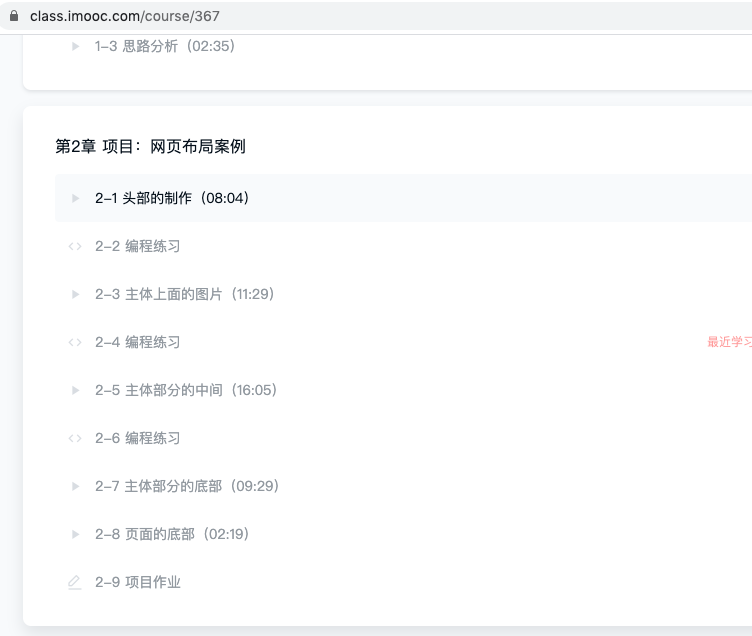752x636 pixels.
Task: Open lesson 1-3 思路分析 (02:35)
Action: click(164, 46)
